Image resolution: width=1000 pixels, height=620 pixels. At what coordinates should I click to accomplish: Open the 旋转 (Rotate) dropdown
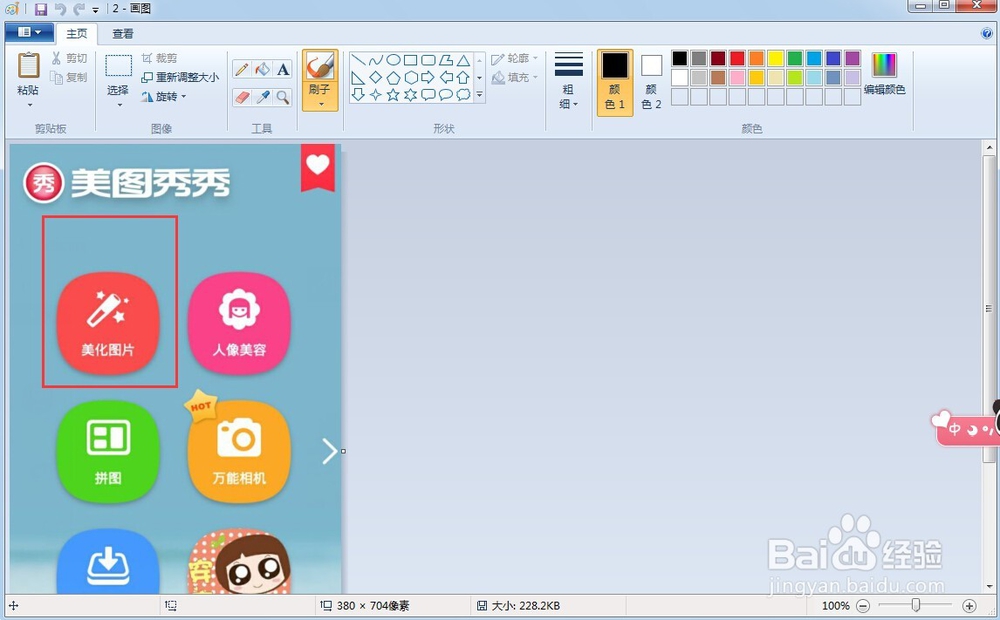(x=164, y=96)
